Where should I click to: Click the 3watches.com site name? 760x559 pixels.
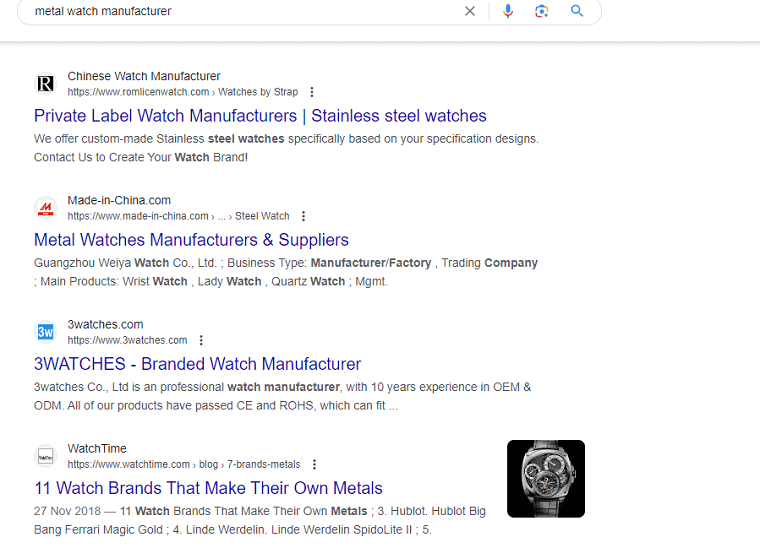pyautogui.click(x=105, y=324)
